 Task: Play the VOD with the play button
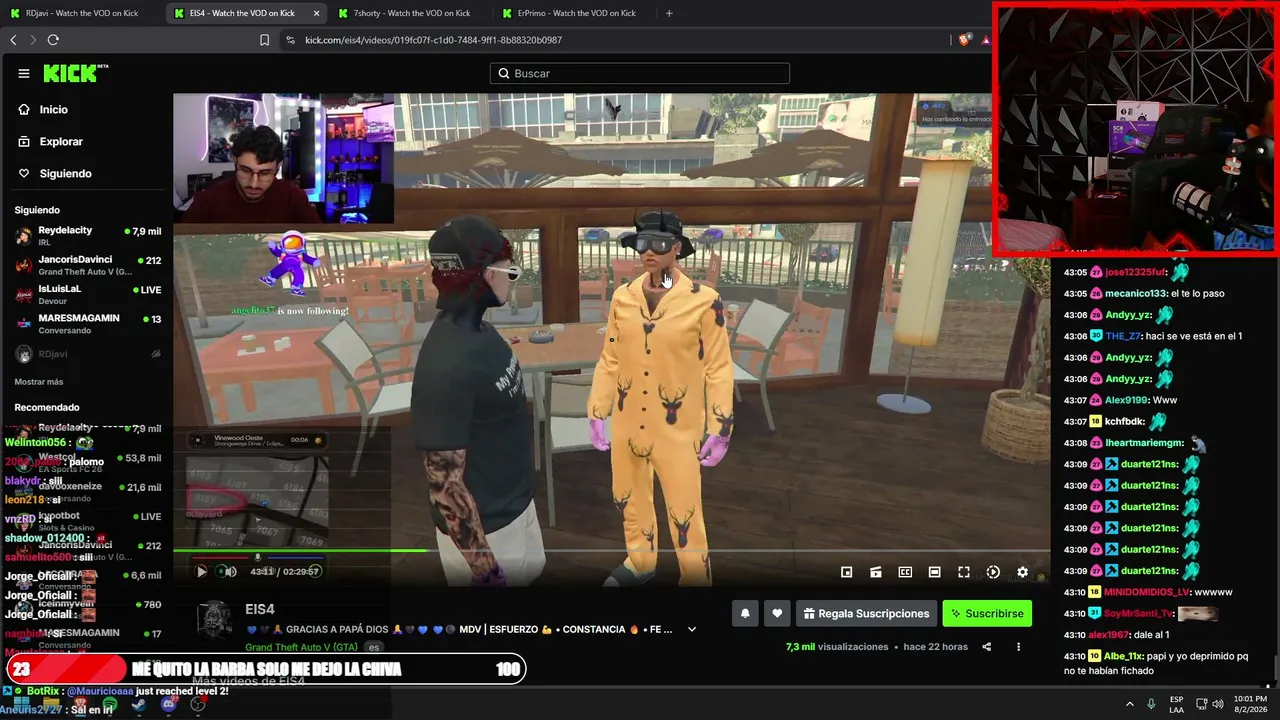(201, 572)
